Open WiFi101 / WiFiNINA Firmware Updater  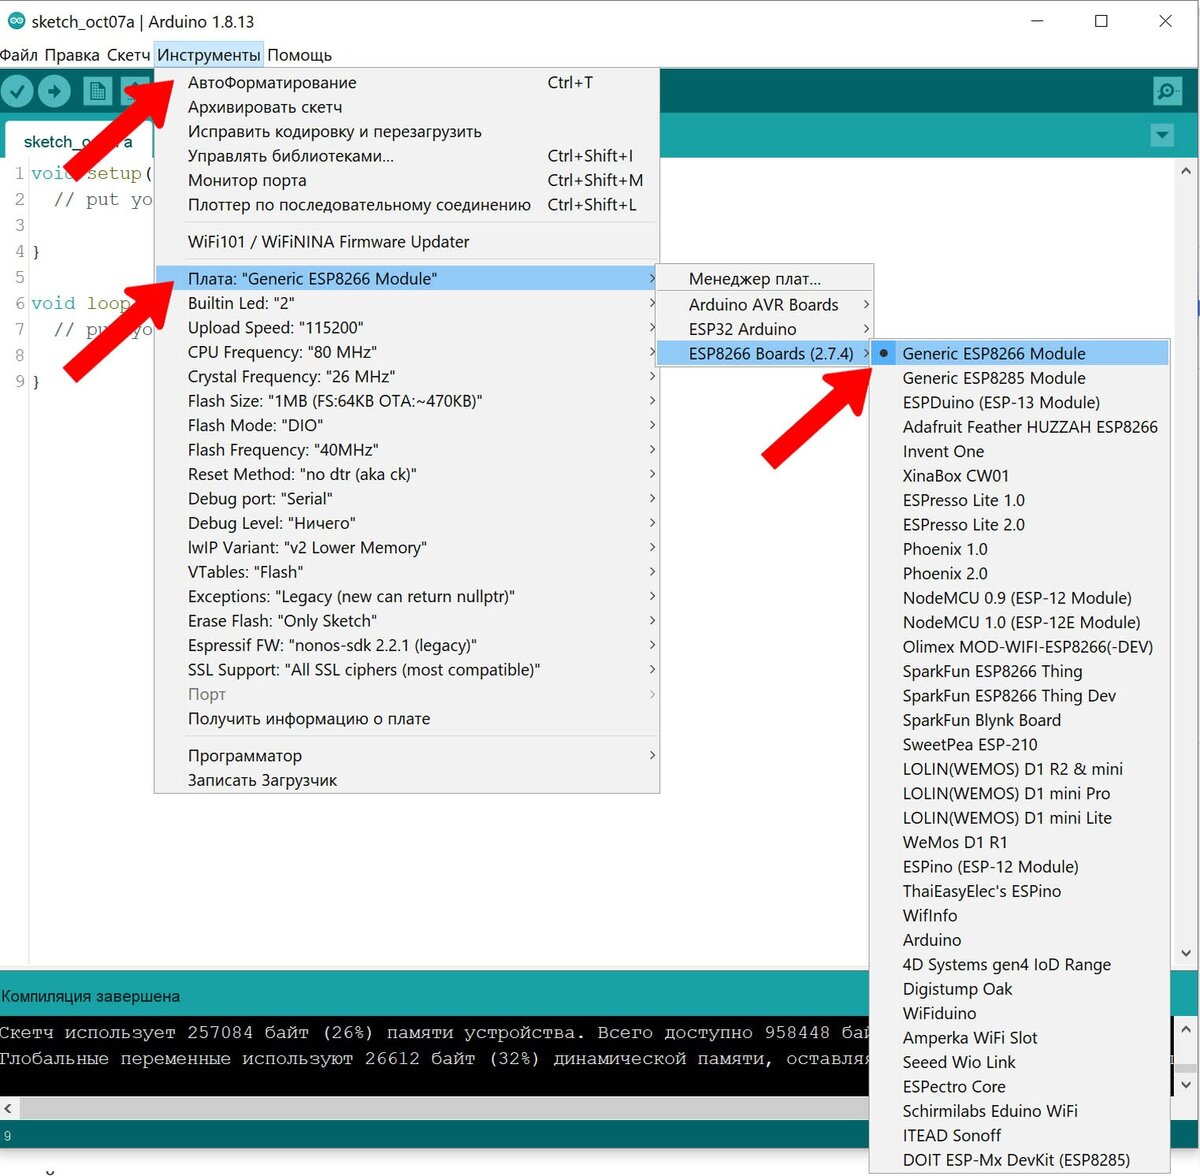(407, 242)
